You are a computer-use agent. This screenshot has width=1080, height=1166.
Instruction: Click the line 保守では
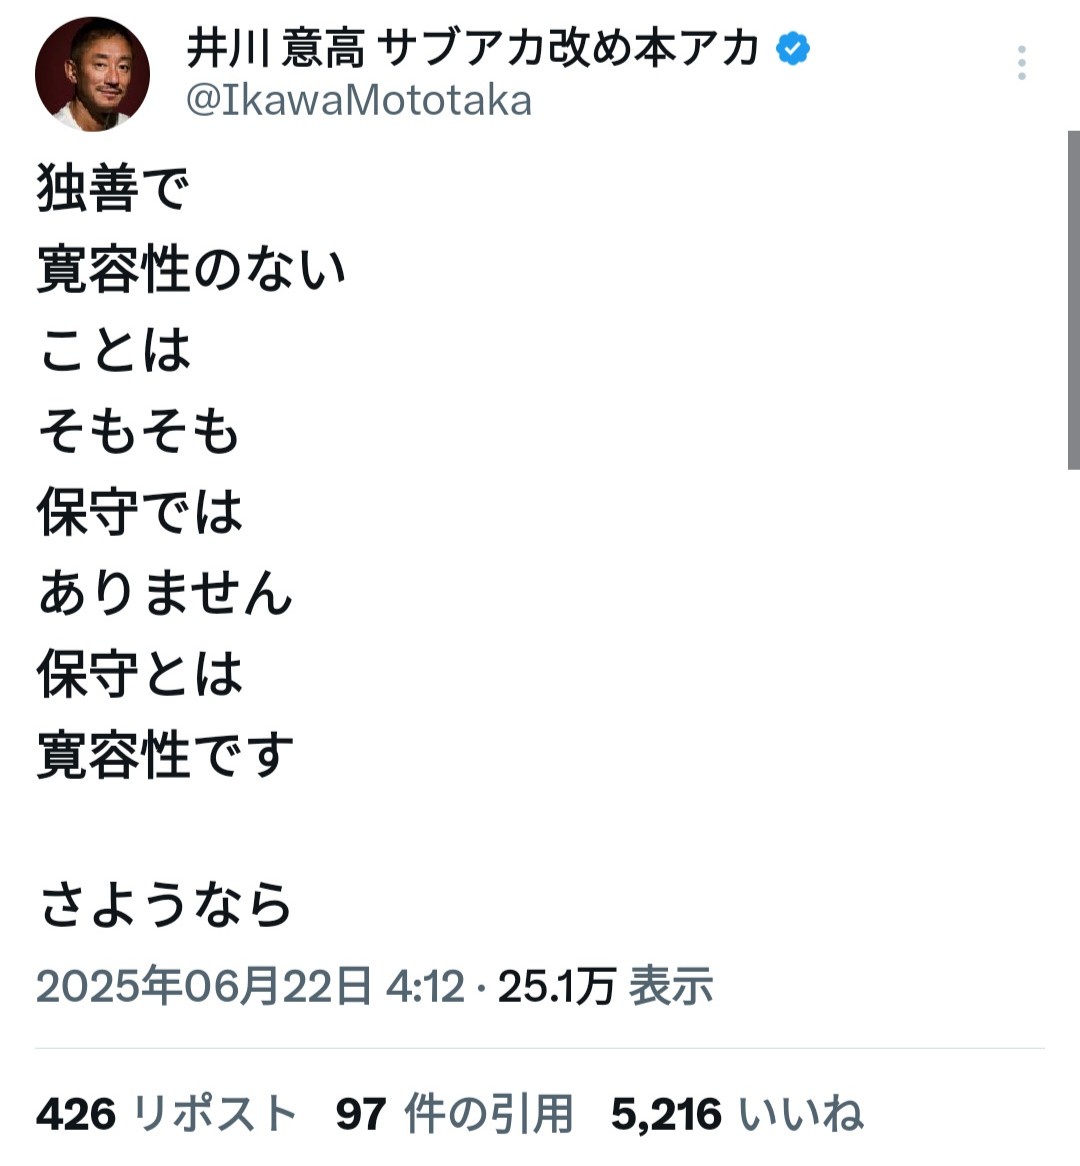point(140,512)
